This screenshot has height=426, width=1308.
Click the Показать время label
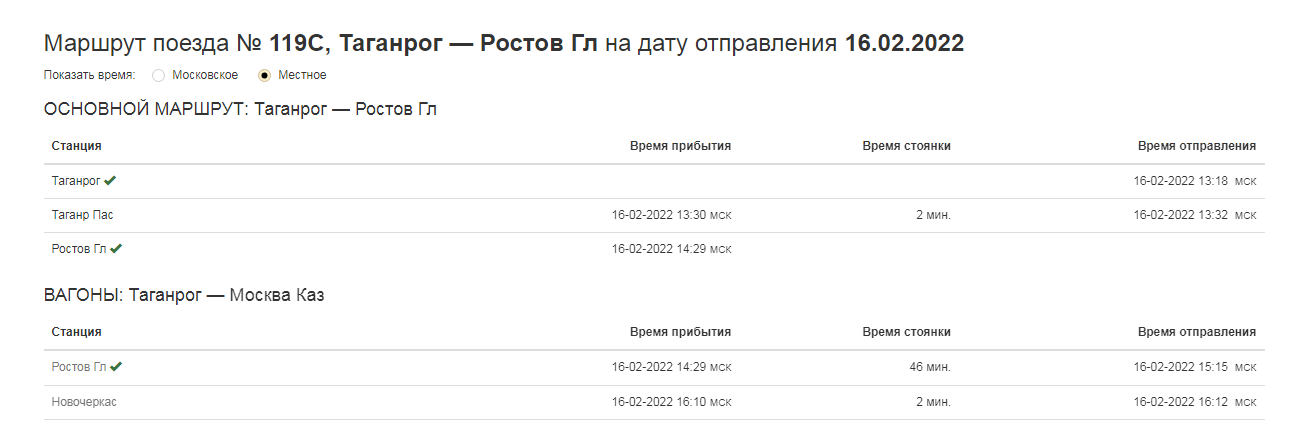pyautogui.click(x=89, y=75)
